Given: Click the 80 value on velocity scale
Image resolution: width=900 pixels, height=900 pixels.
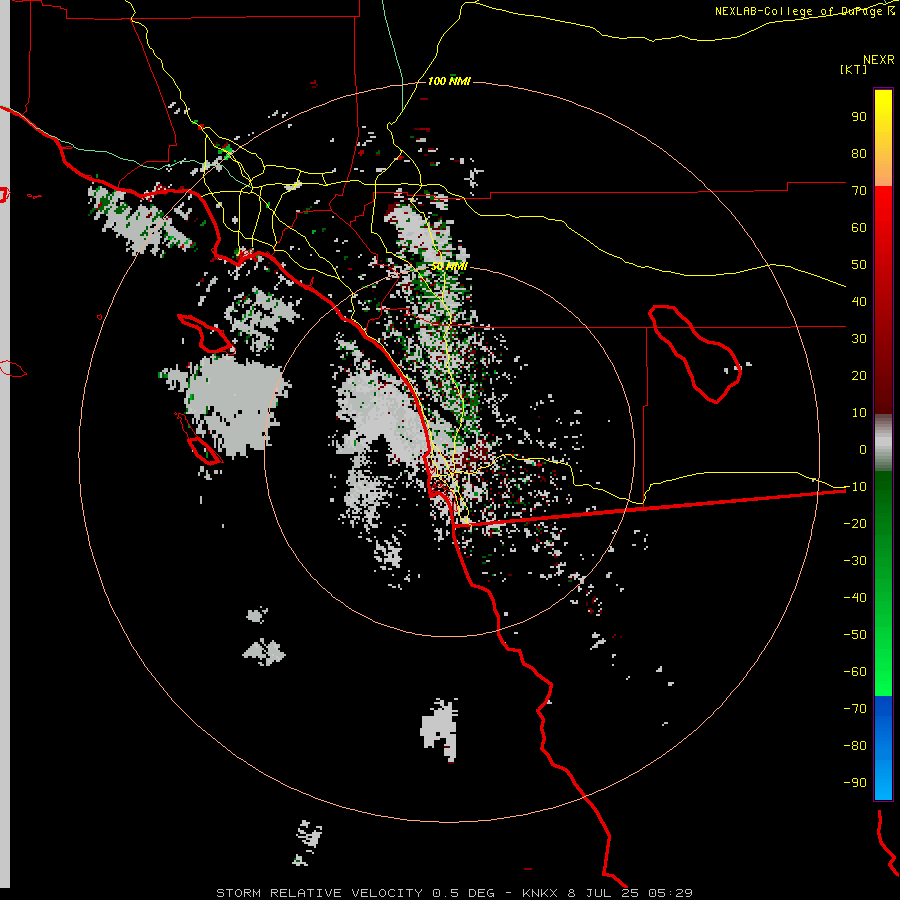Looking at the screenshot, I should pos(859,153).
